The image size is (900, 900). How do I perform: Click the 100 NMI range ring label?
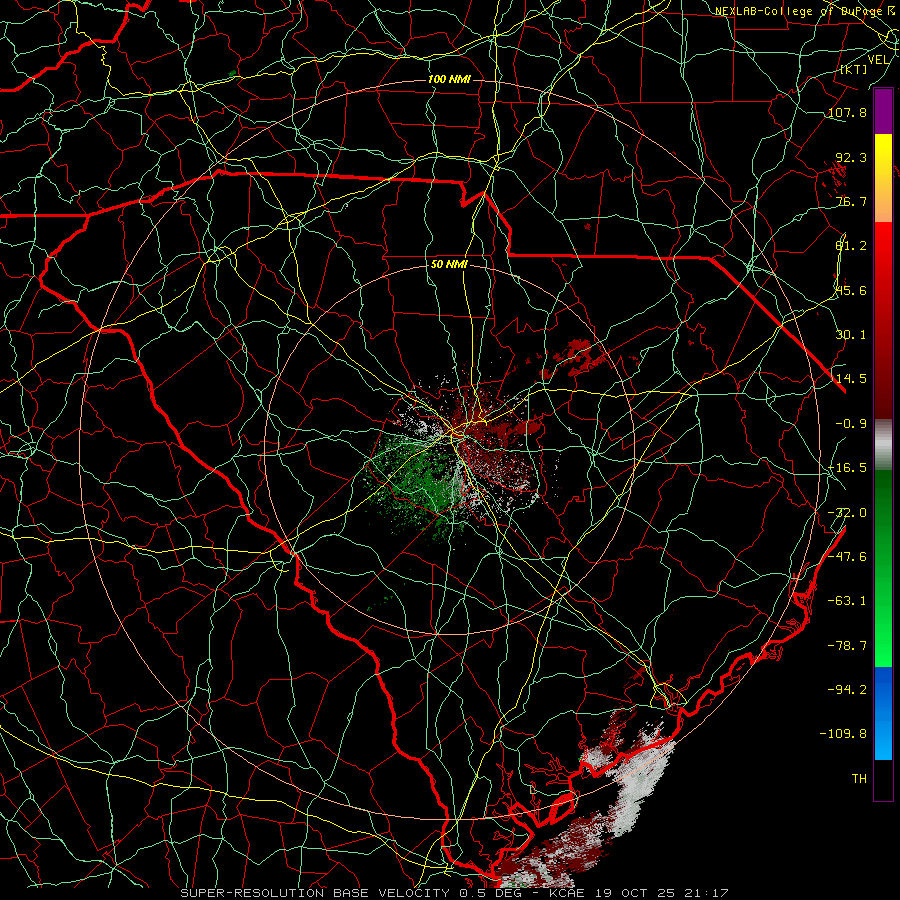point(449,79)
